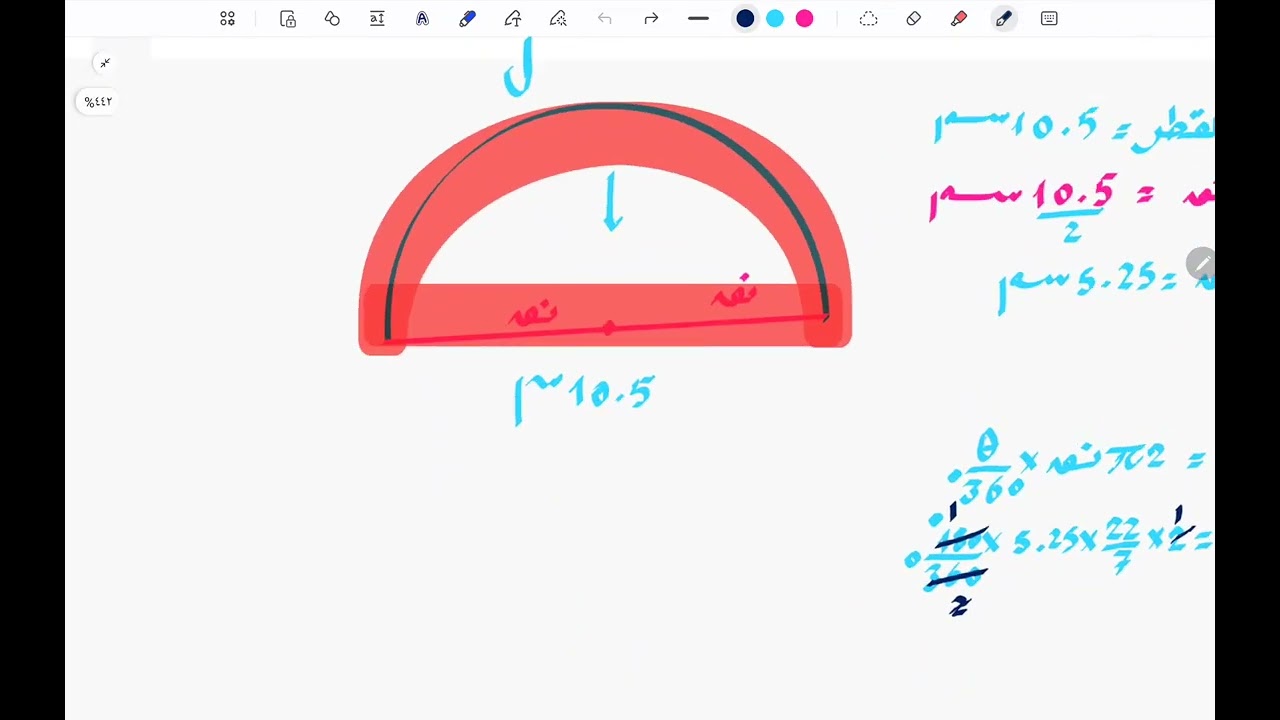The width and height of the screenshot is (1280, 720).
Task: Click the page lock icon
Action: (x=288, y=19)
